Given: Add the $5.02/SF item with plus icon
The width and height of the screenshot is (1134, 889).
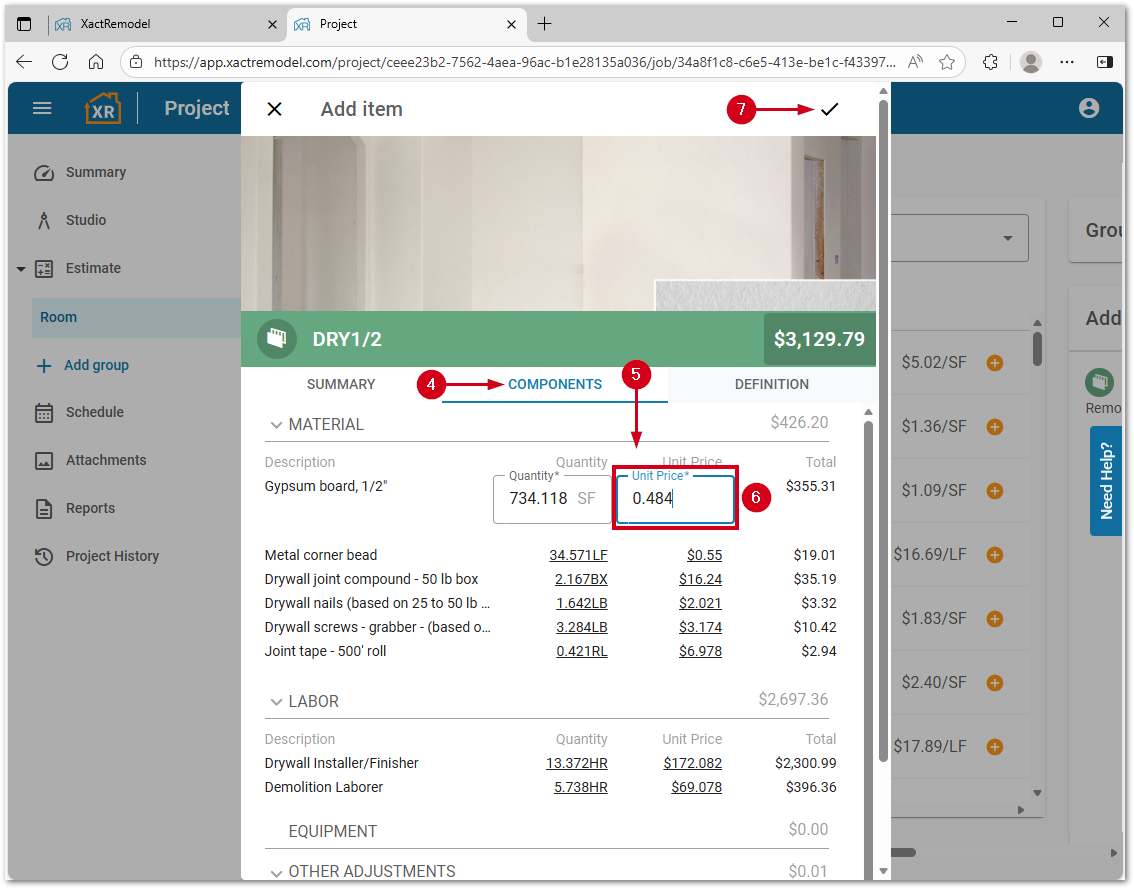Looking at the screenshot, I should pos(994,363).
